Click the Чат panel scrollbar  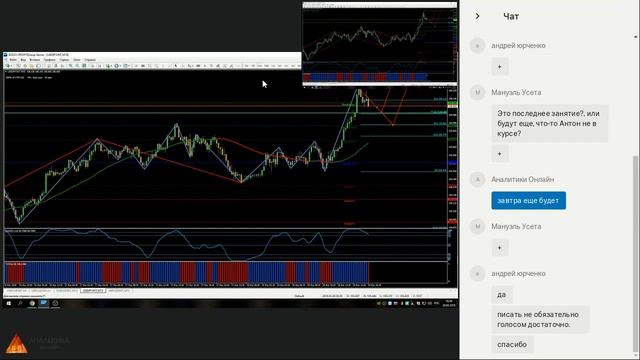(636, 253)
